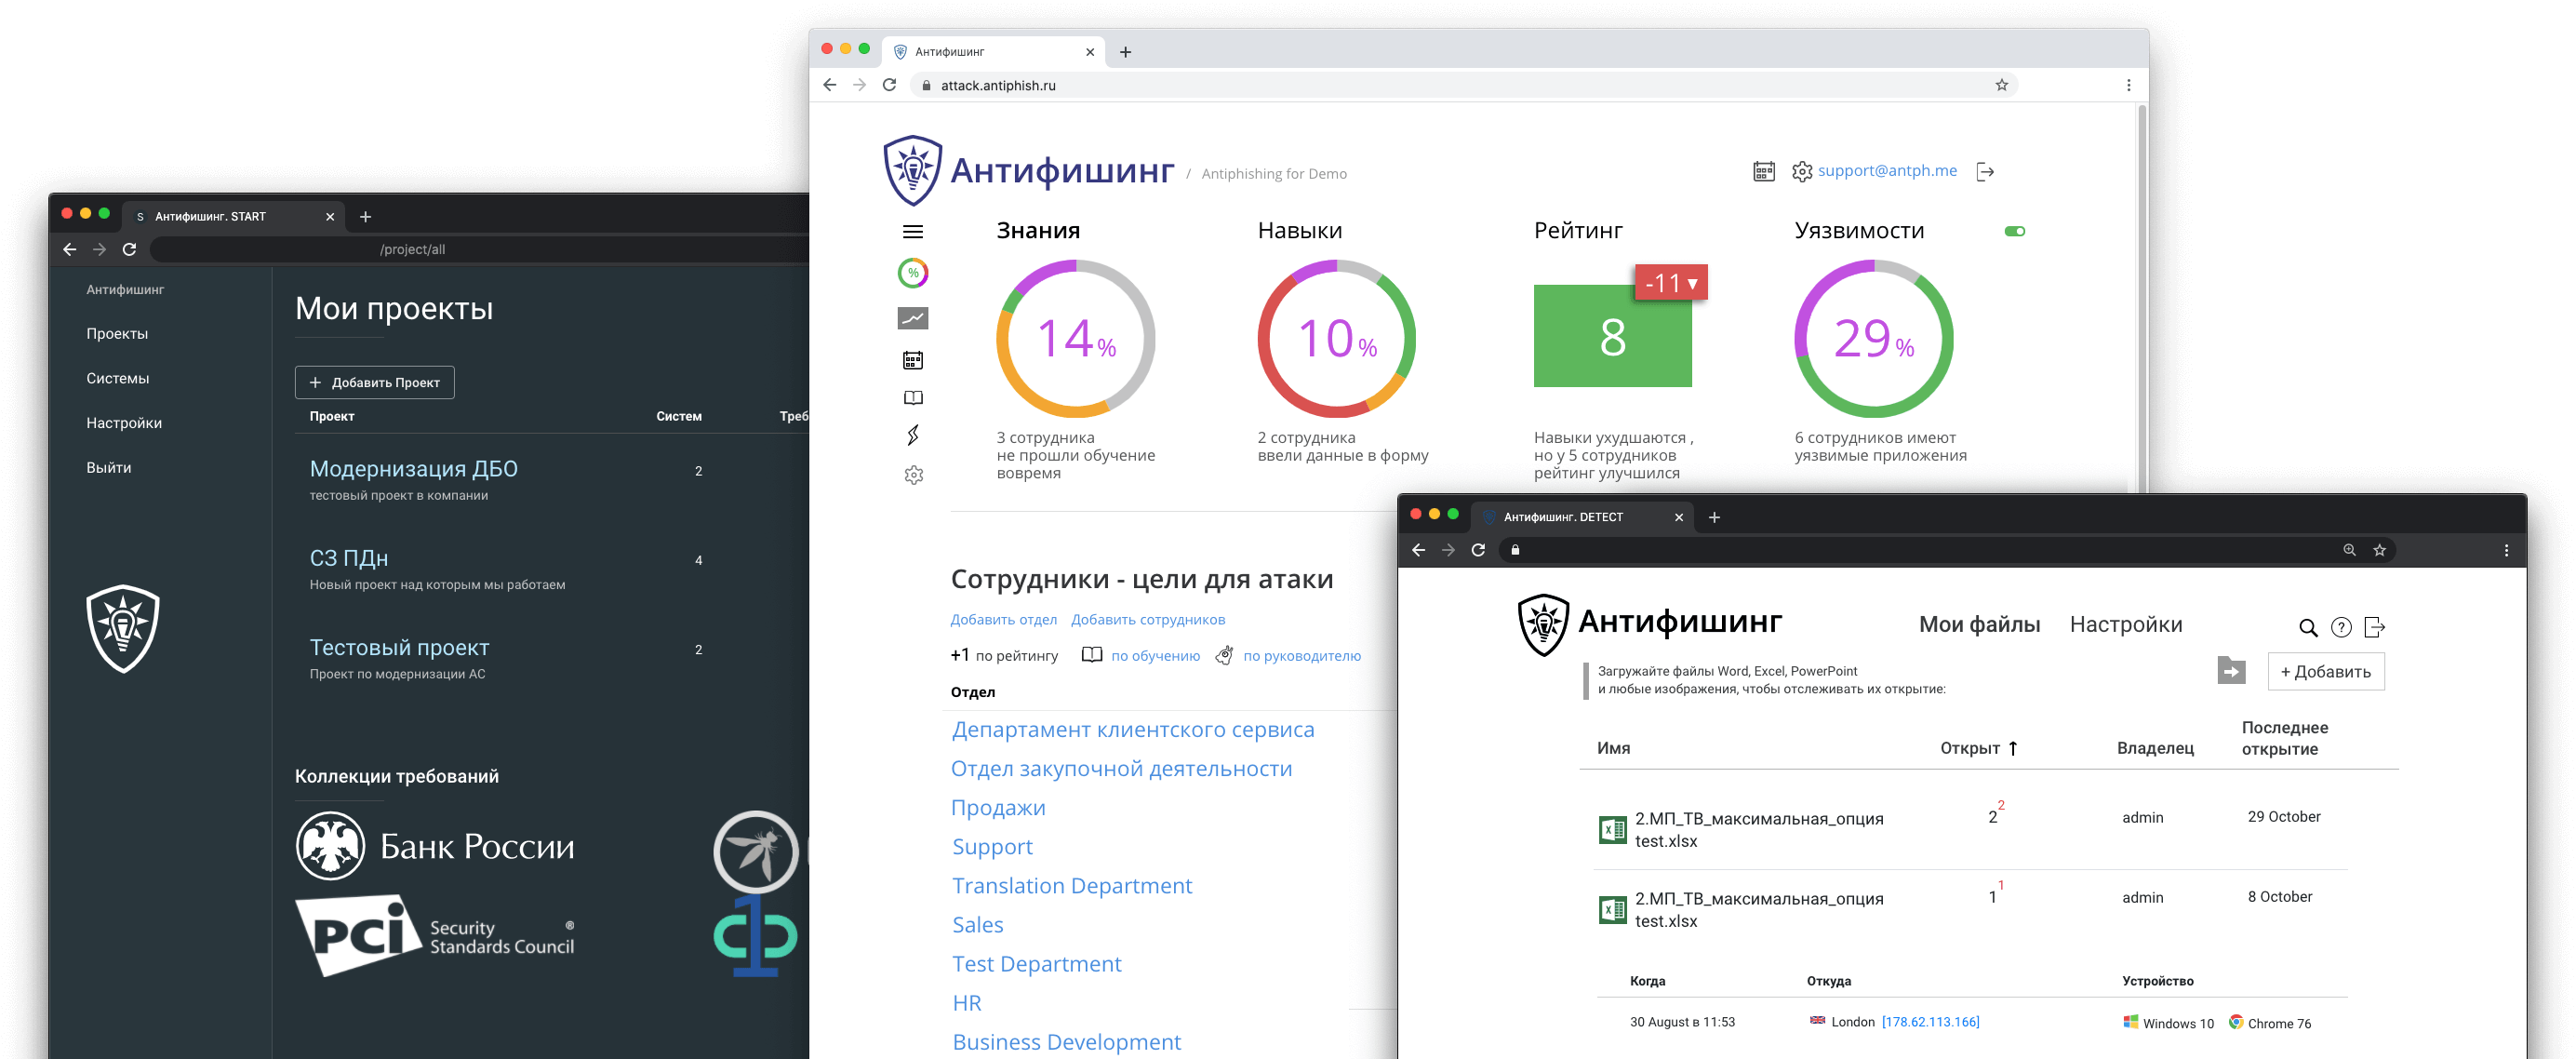Click Добавить Проект button
2576x1059 pixels.
(x=374, y=383)
